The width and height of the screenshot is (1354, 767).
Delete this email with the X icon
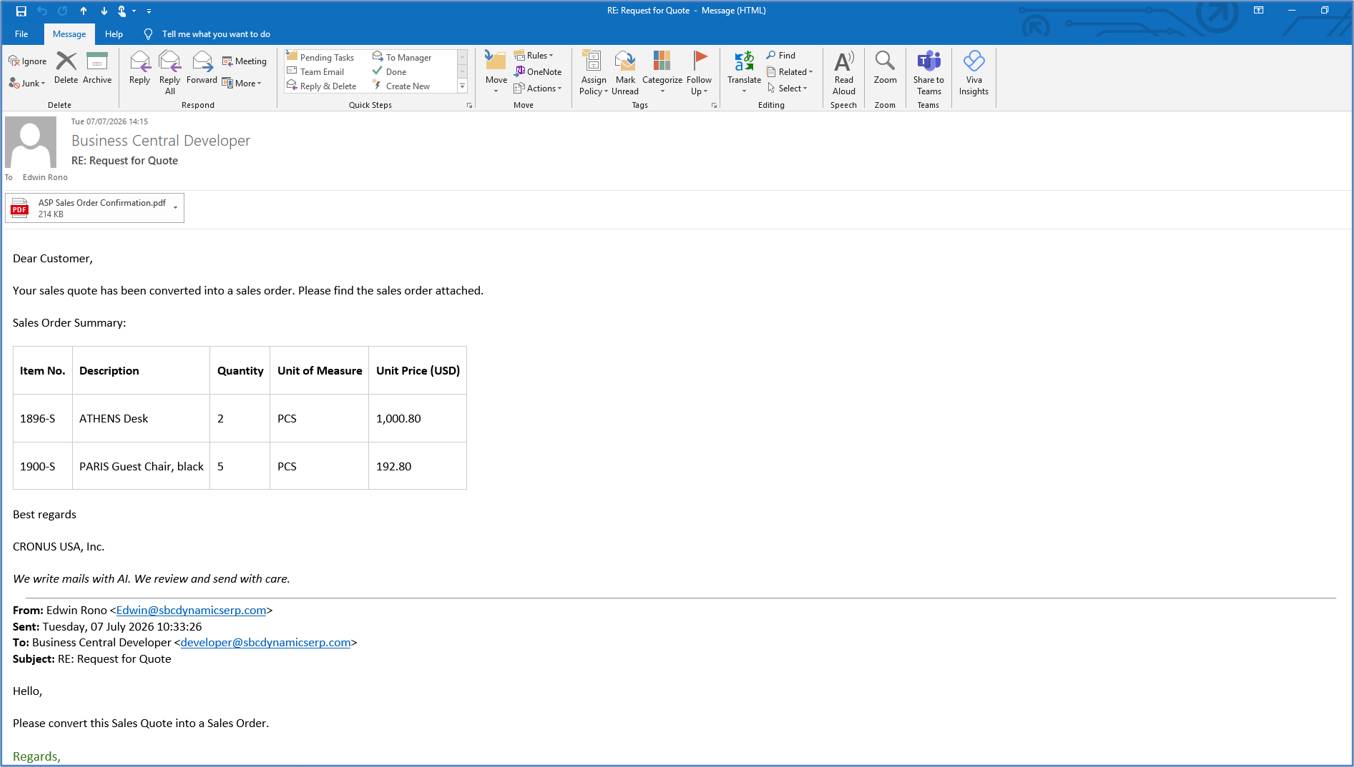(x=66, y=68)
